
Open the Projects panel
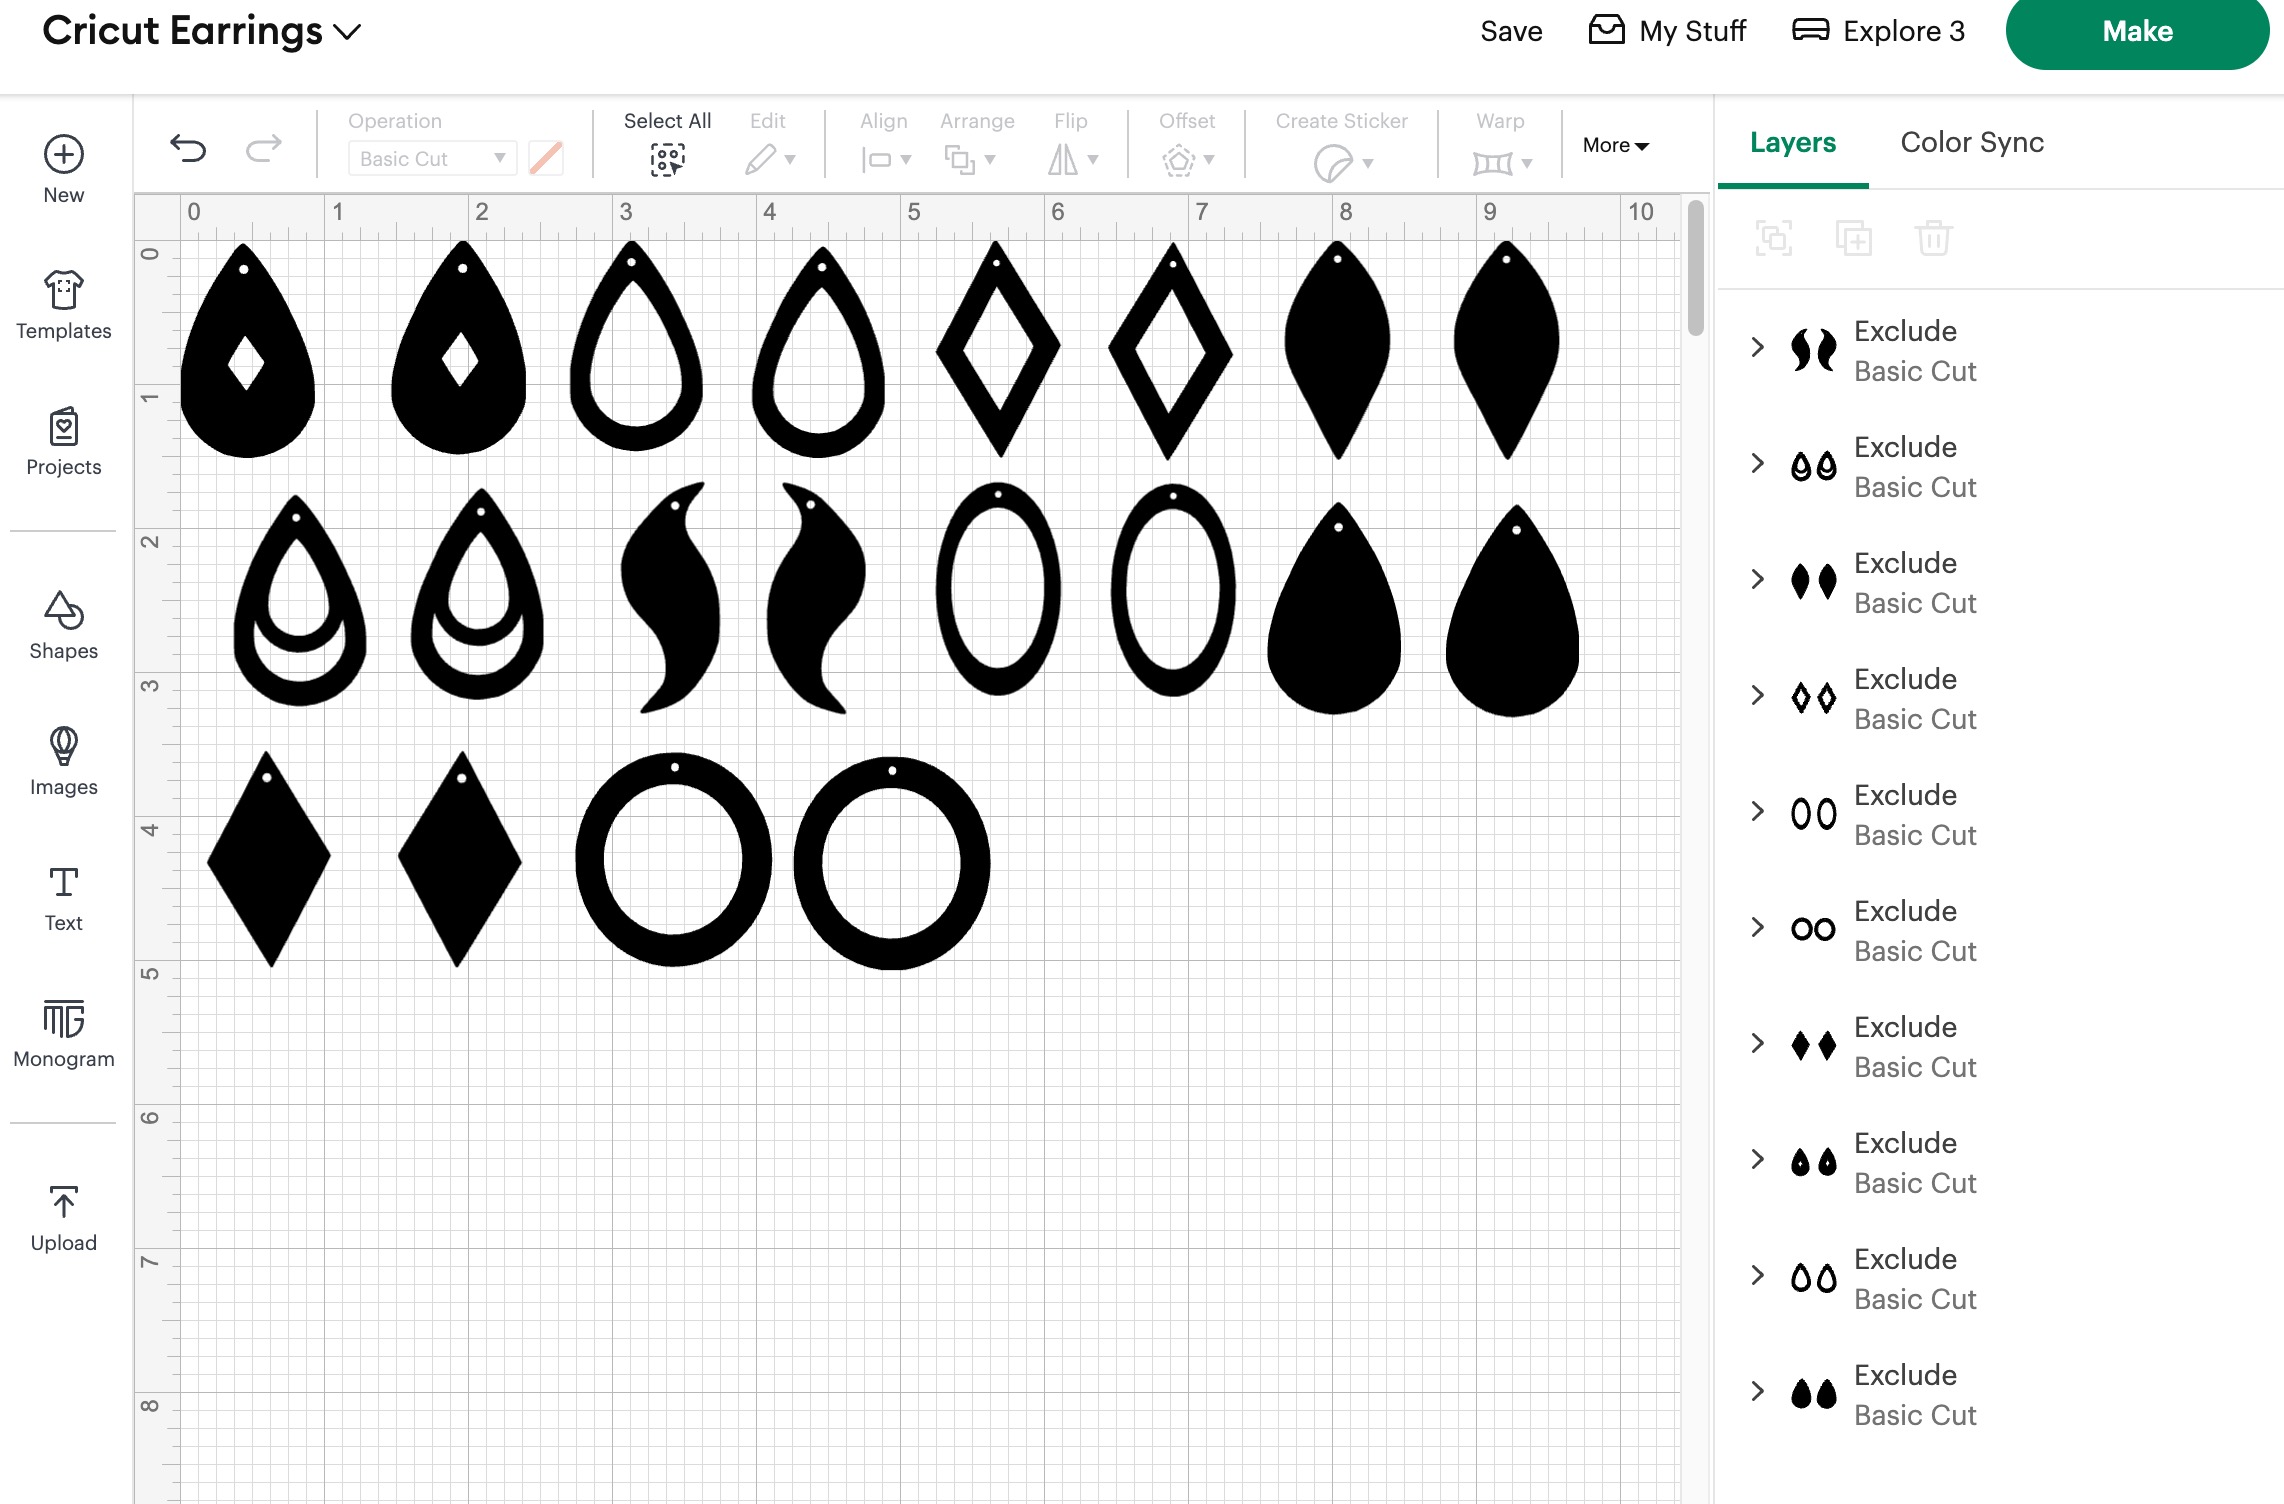pos(64,441)
